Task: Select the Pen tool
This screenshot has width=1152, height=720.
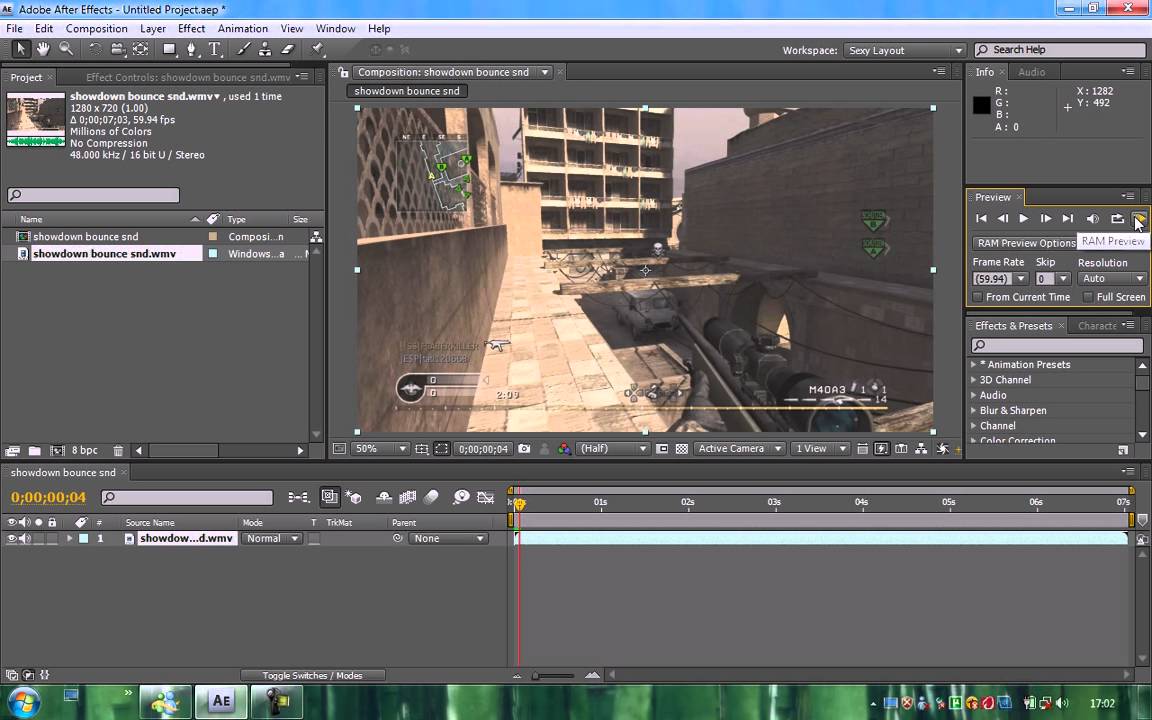Action: coord(192,49)
